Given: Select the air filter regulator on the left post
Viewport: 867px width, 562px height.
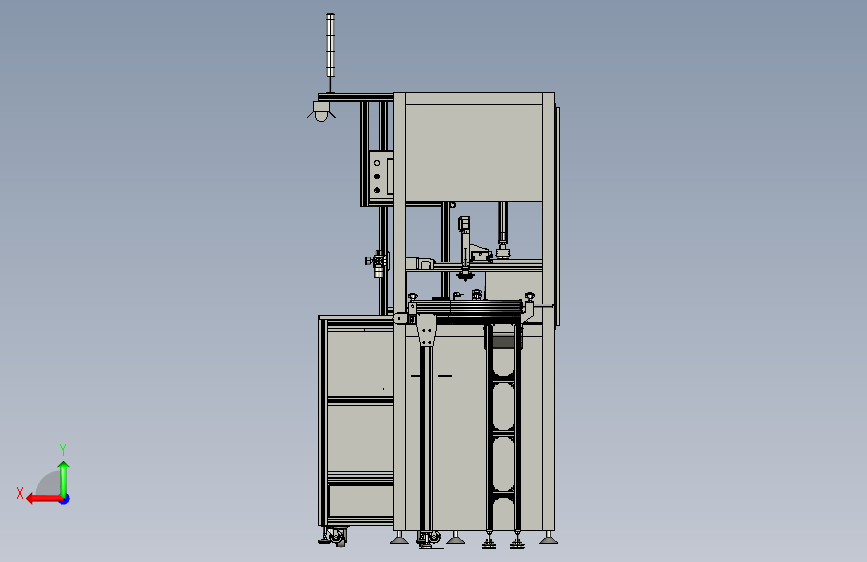Looking at the screenshot, I should coord(378,263).
